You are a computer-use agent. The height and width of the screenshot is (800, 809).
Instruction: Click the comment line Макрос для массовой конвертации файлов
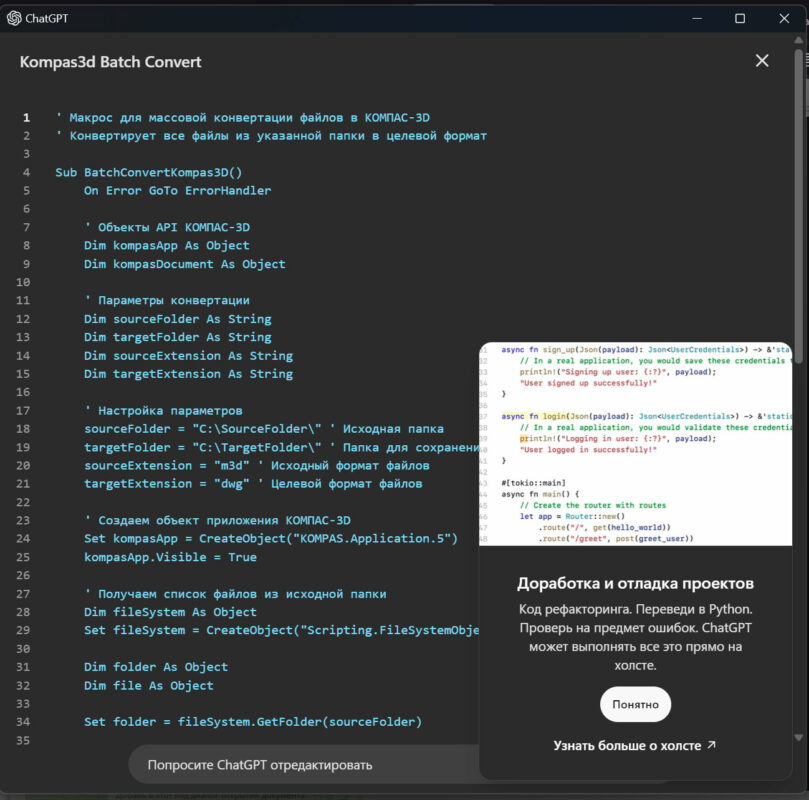click(x=242, y=118)
